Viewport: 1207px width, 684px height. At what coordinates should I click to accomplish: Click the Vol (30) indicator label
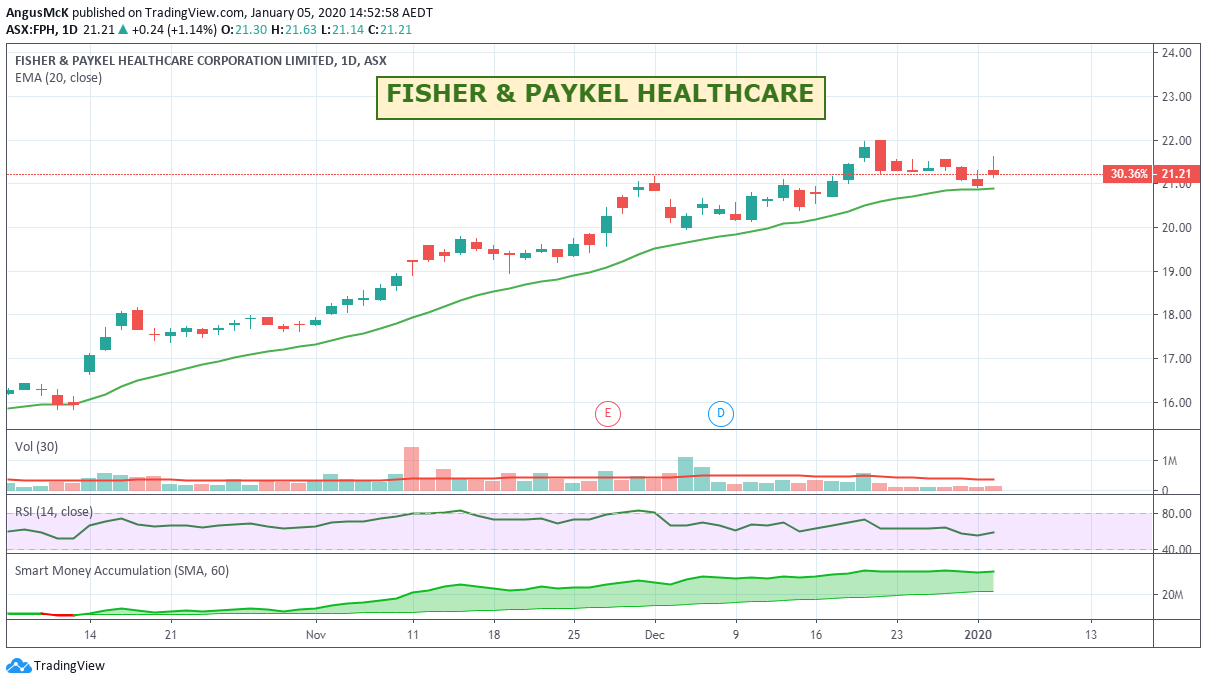35,447
